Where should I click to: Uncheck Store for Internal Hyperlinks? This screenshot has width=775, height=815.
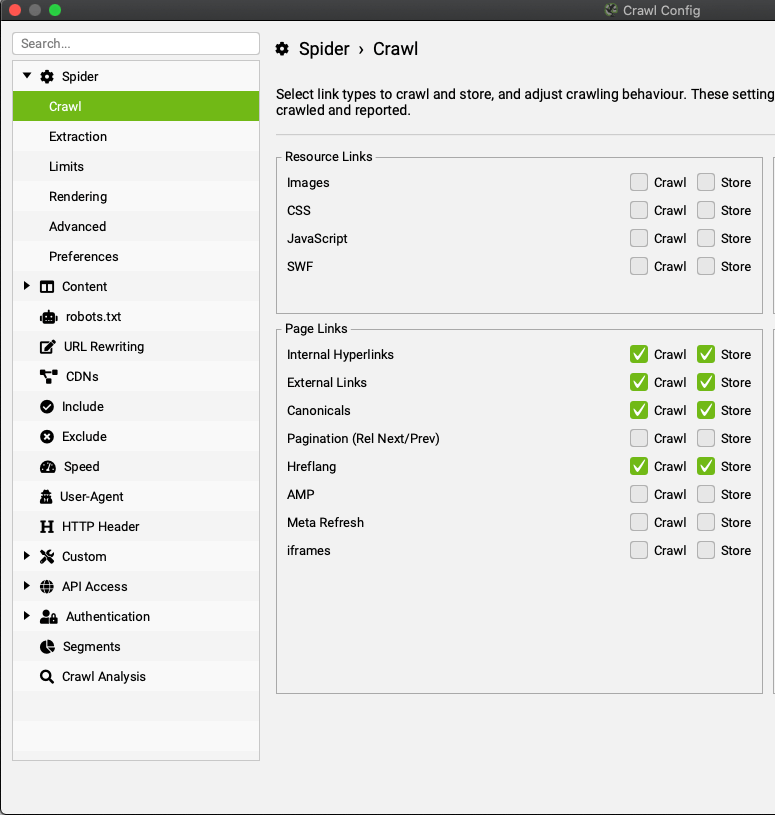[706, 354]
